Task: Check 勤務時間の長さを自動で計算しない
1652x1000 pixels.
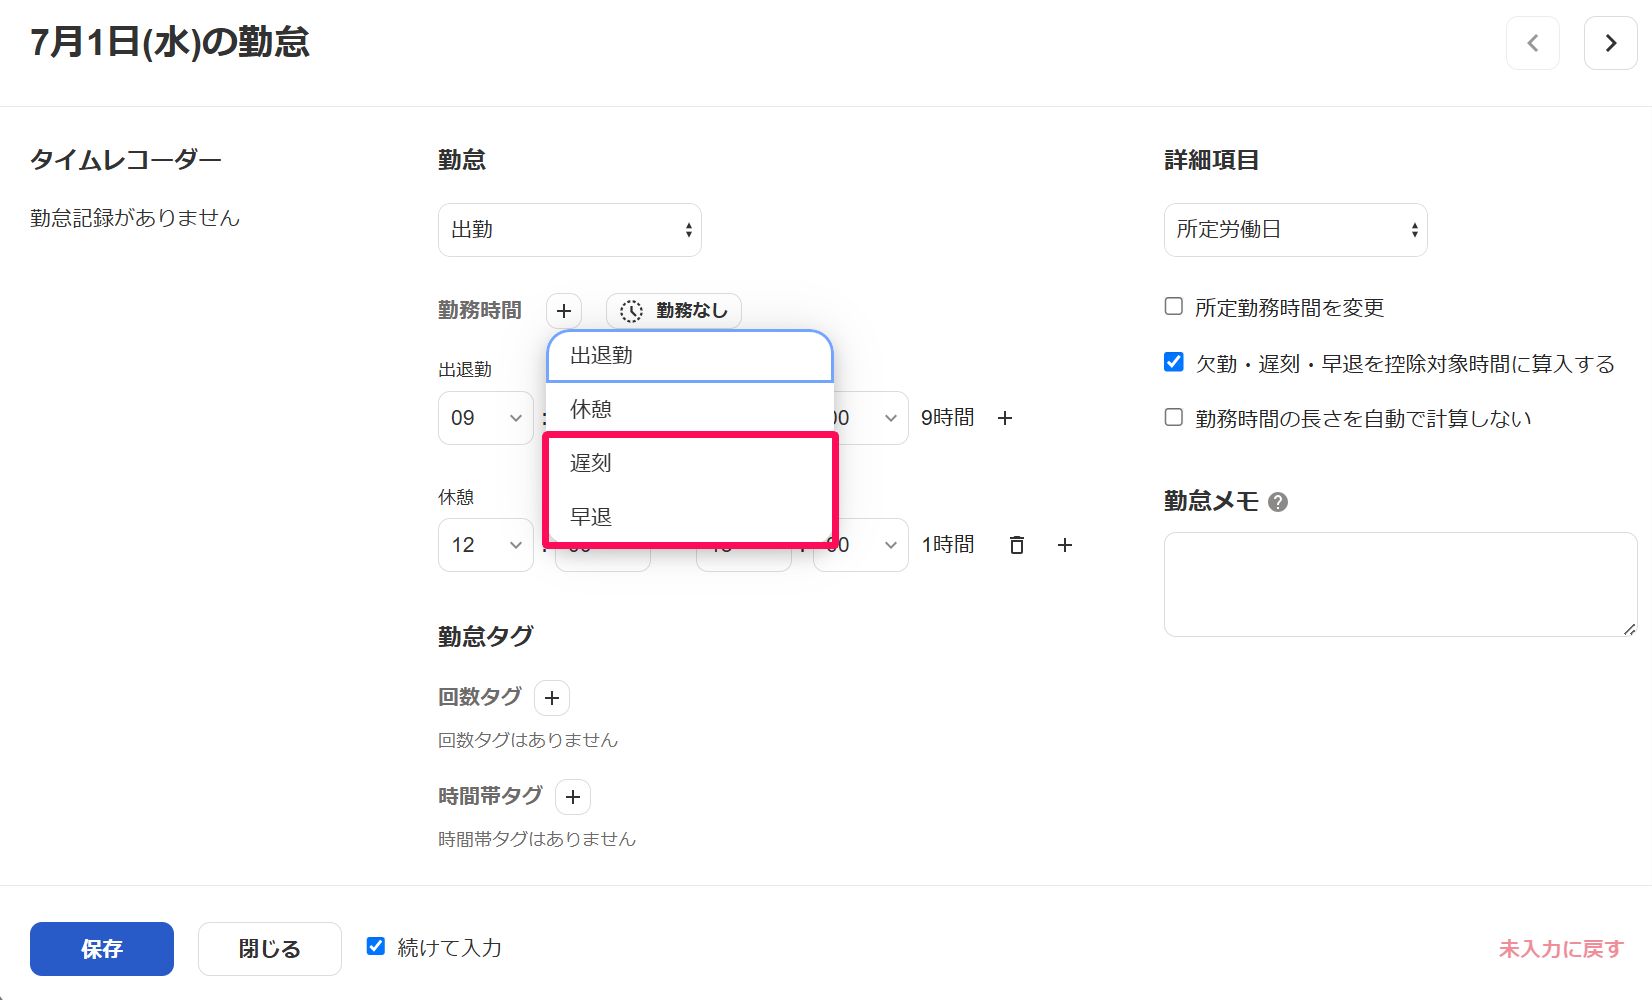Action: tap(1174, 417)
